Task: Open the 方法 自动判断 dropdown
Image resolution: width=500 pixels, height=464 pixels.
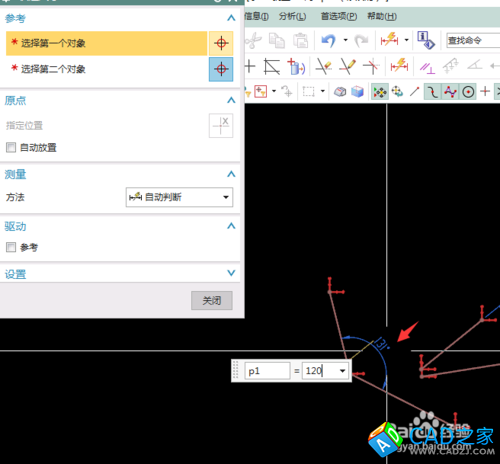Action: [179, 197]
